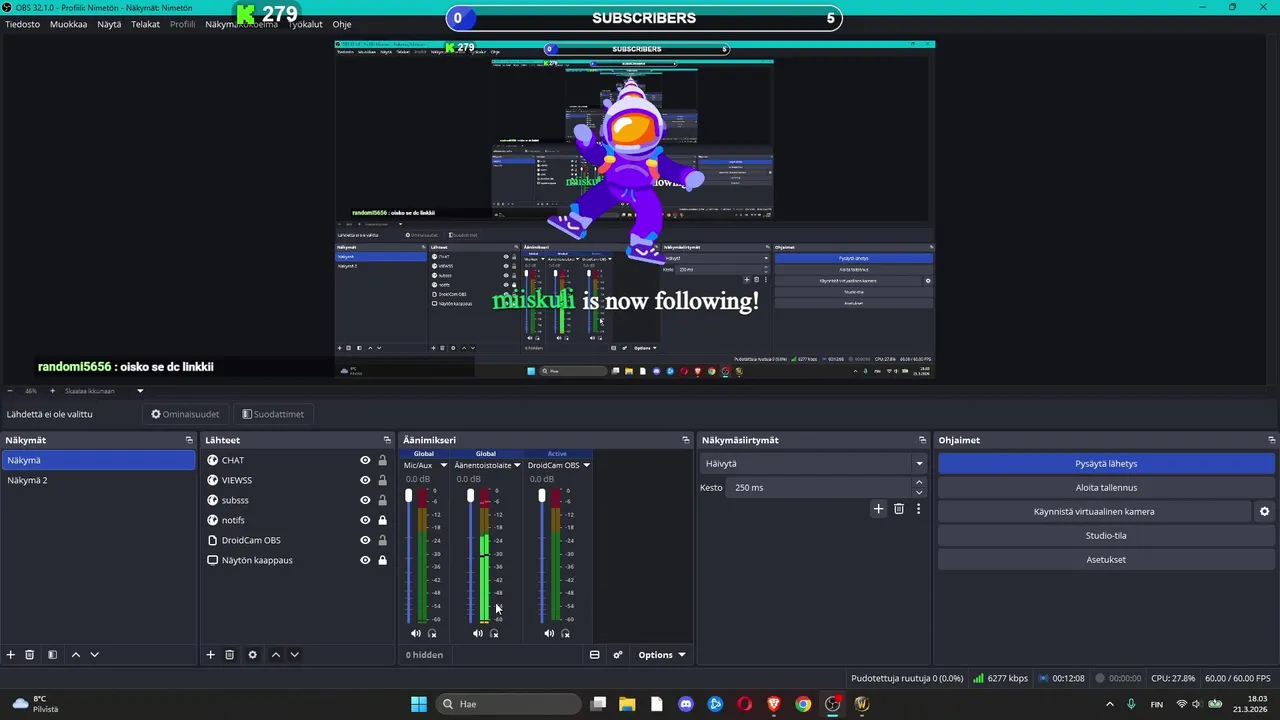Open Brave browser from the taskbar
Image resolution: width=1280 pixels, height=720 pixels.
(x=773, y=704)
